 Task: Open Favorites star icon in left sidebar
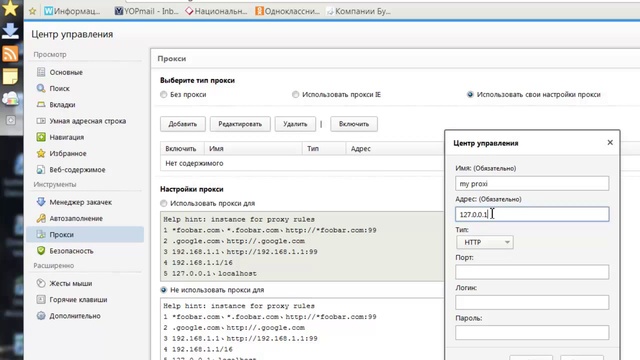(10, 8)
